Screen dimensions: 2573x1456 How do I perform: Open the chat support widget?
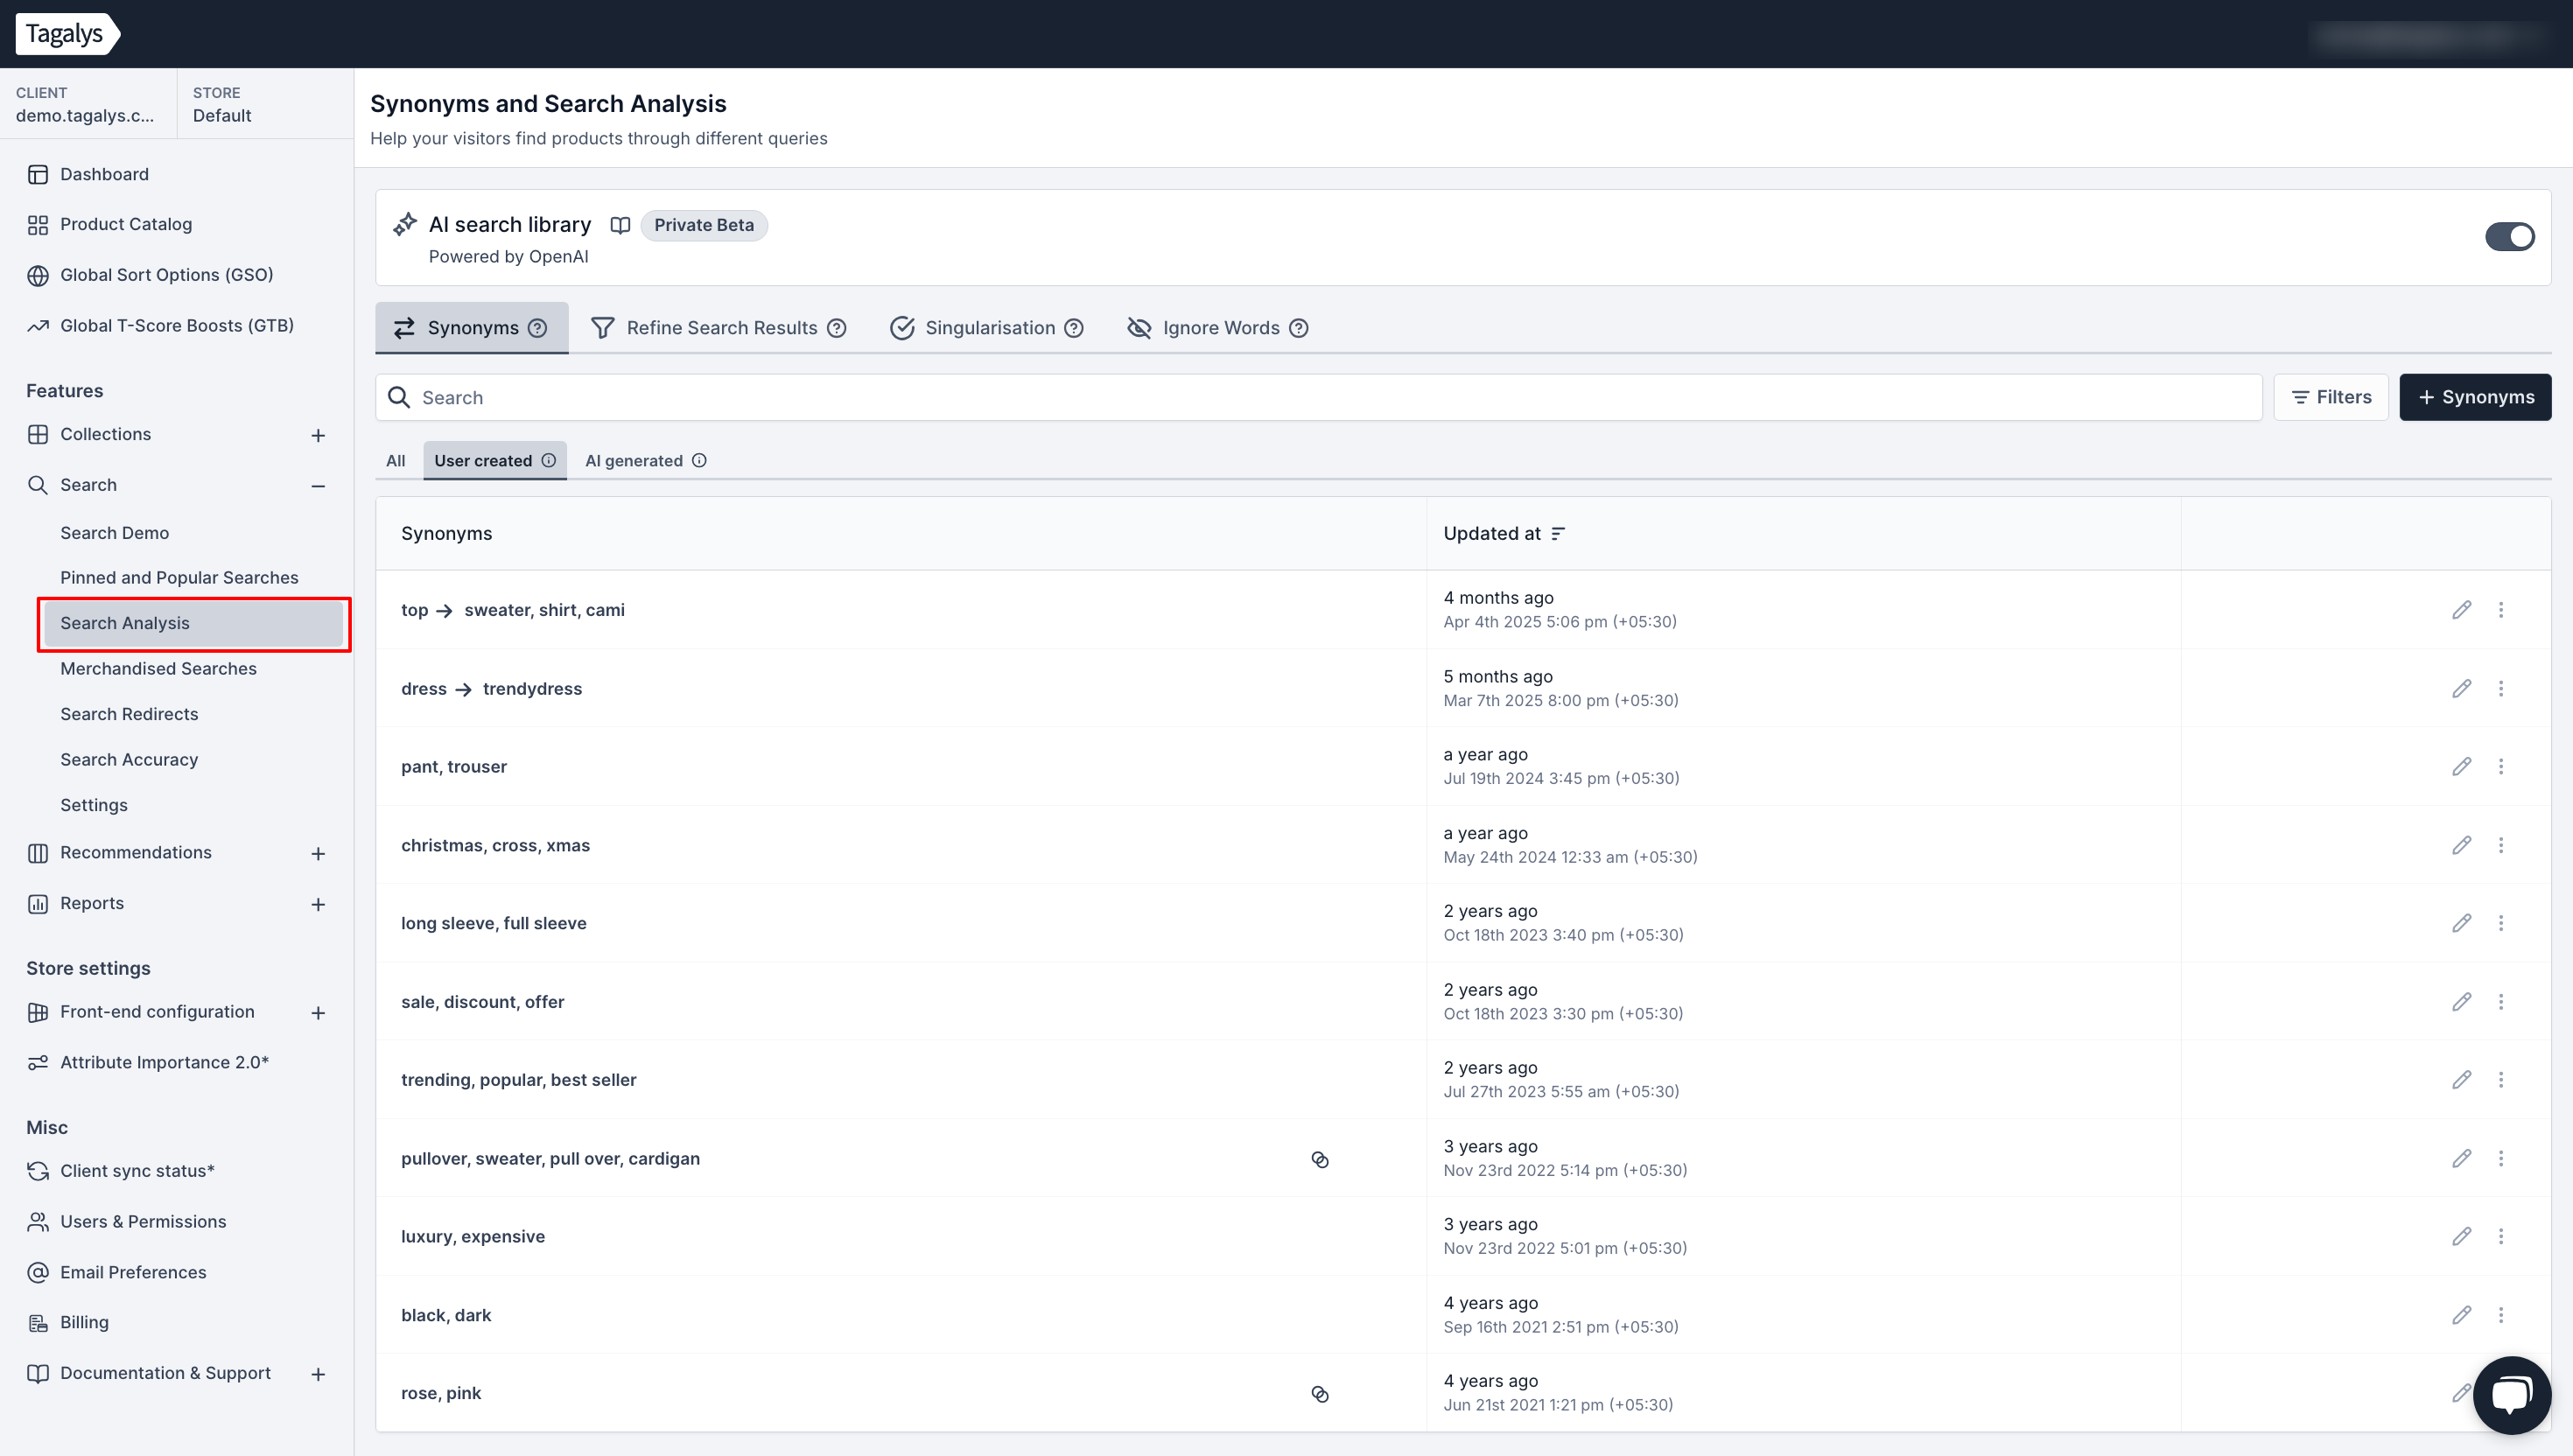pos(2511,1394)
